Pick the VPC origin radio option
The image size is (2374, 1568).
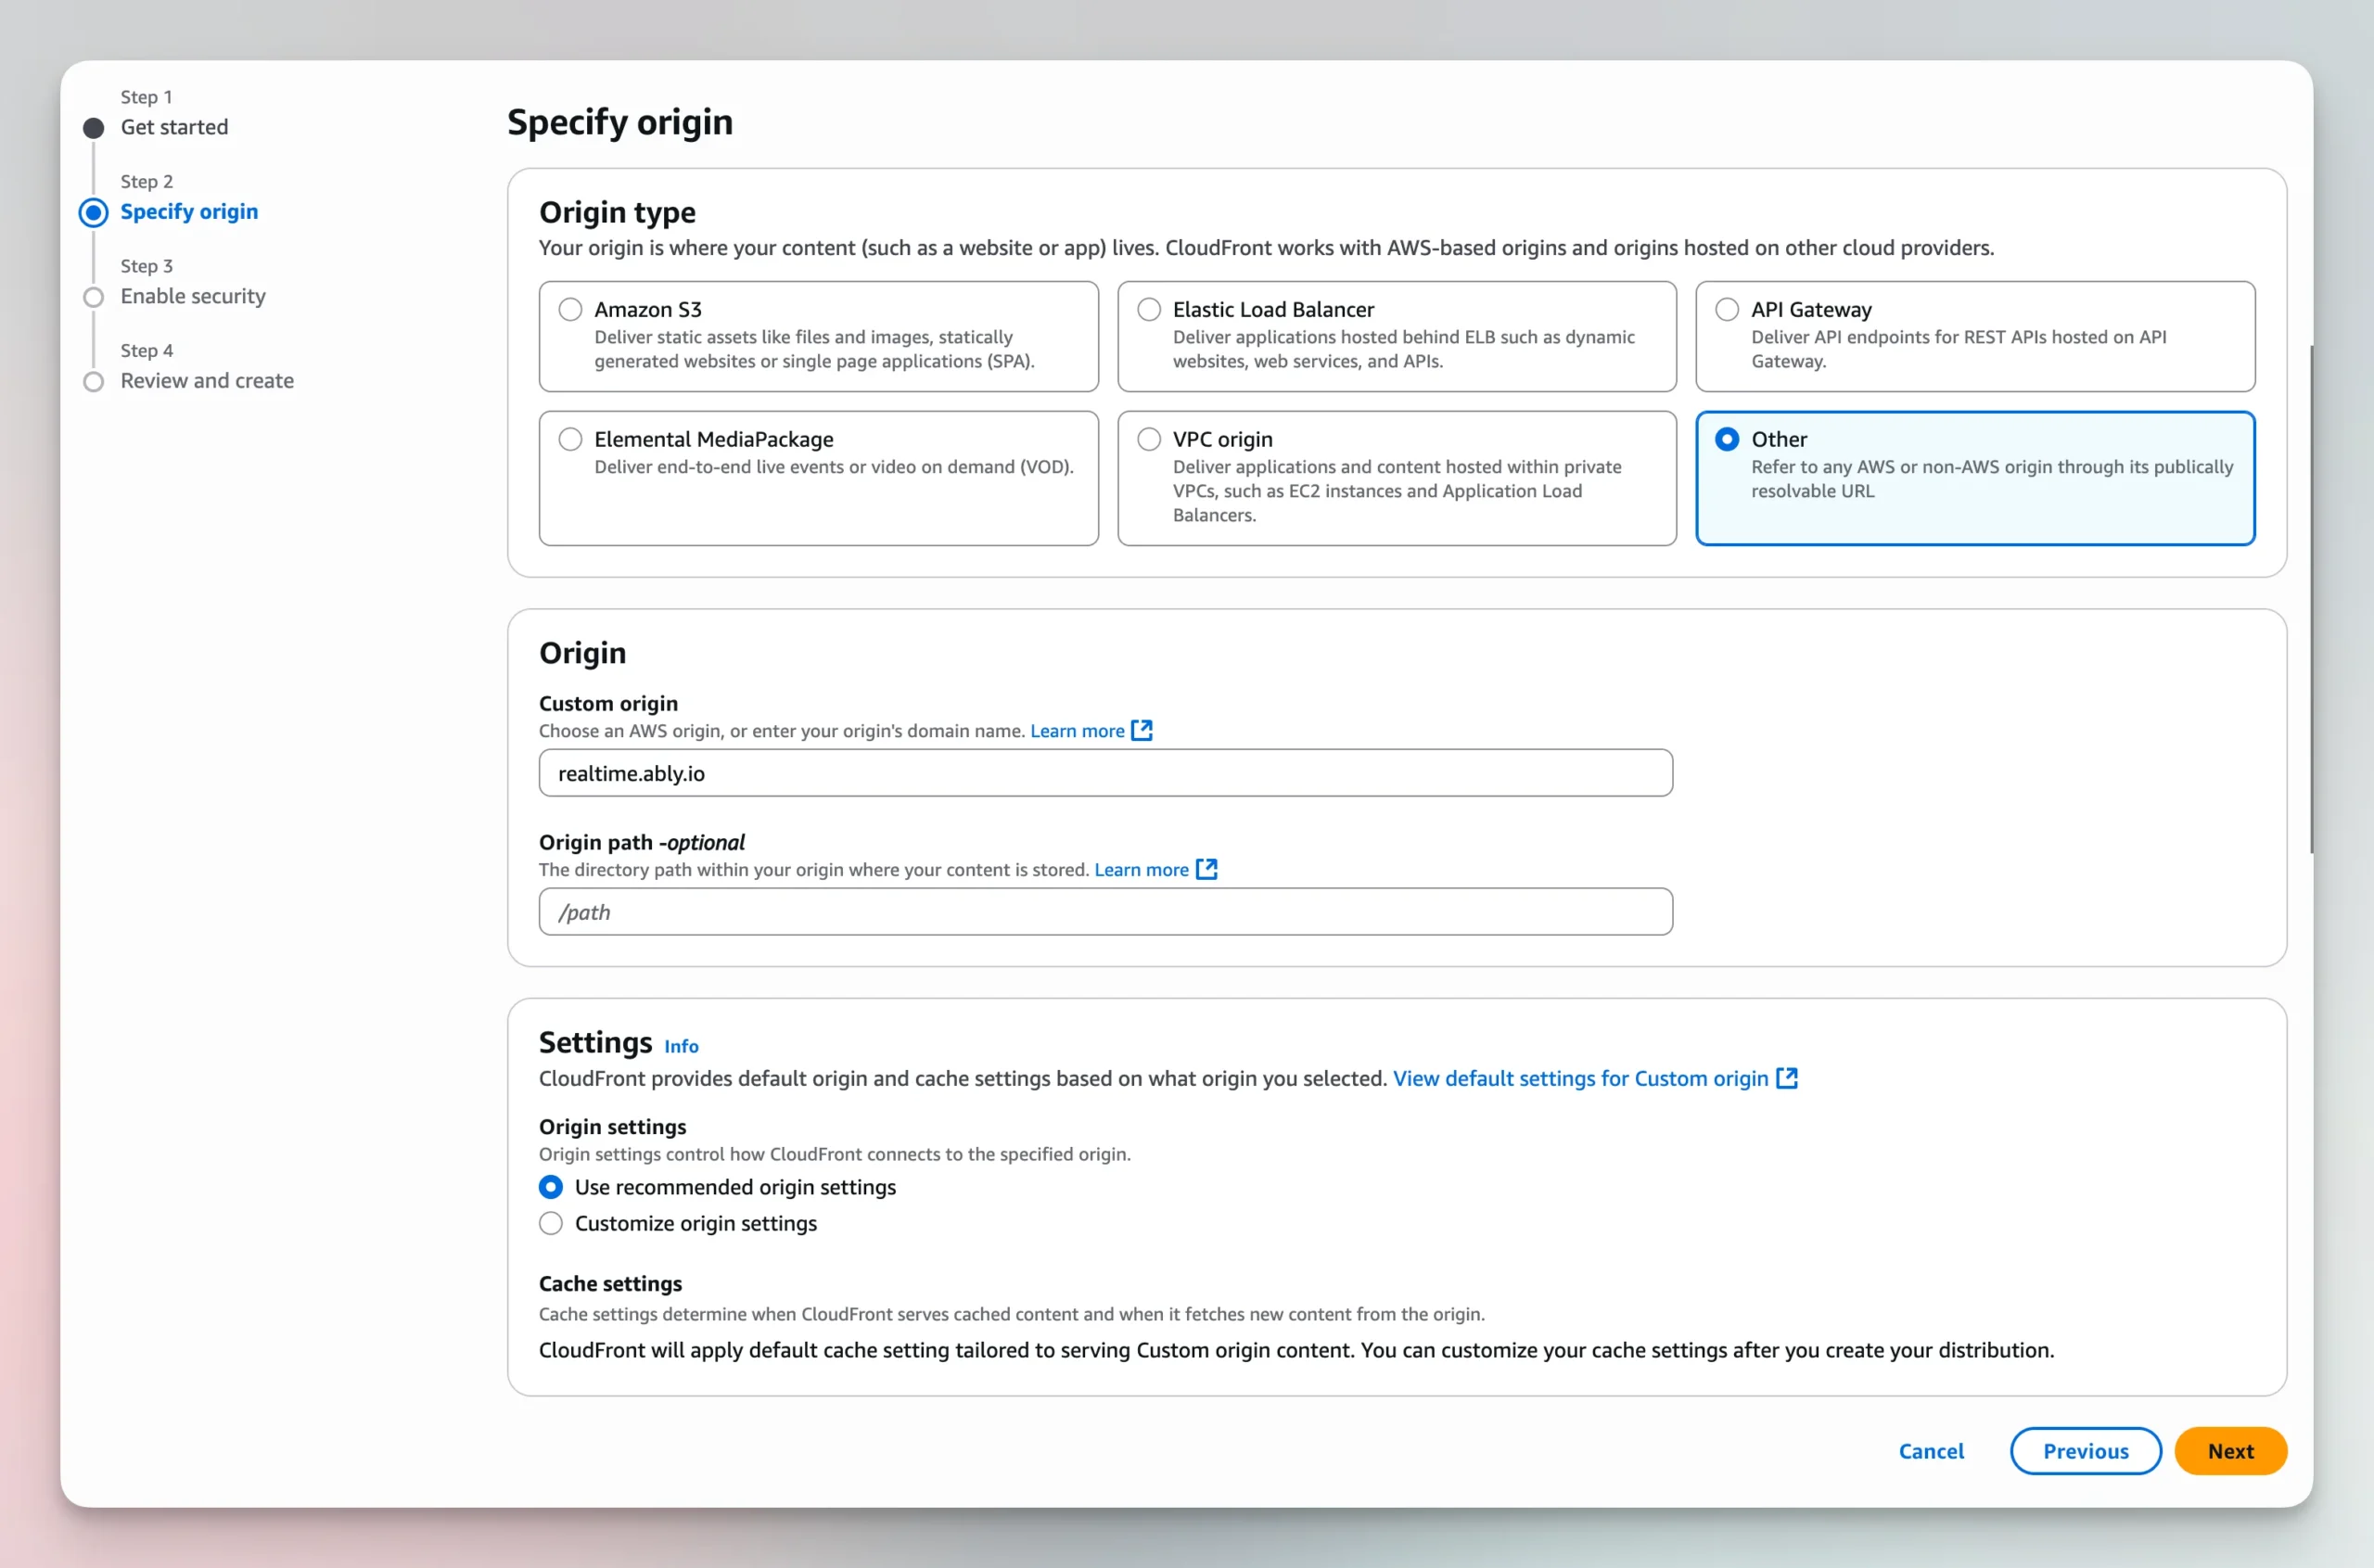click(x=1149, y=439)
